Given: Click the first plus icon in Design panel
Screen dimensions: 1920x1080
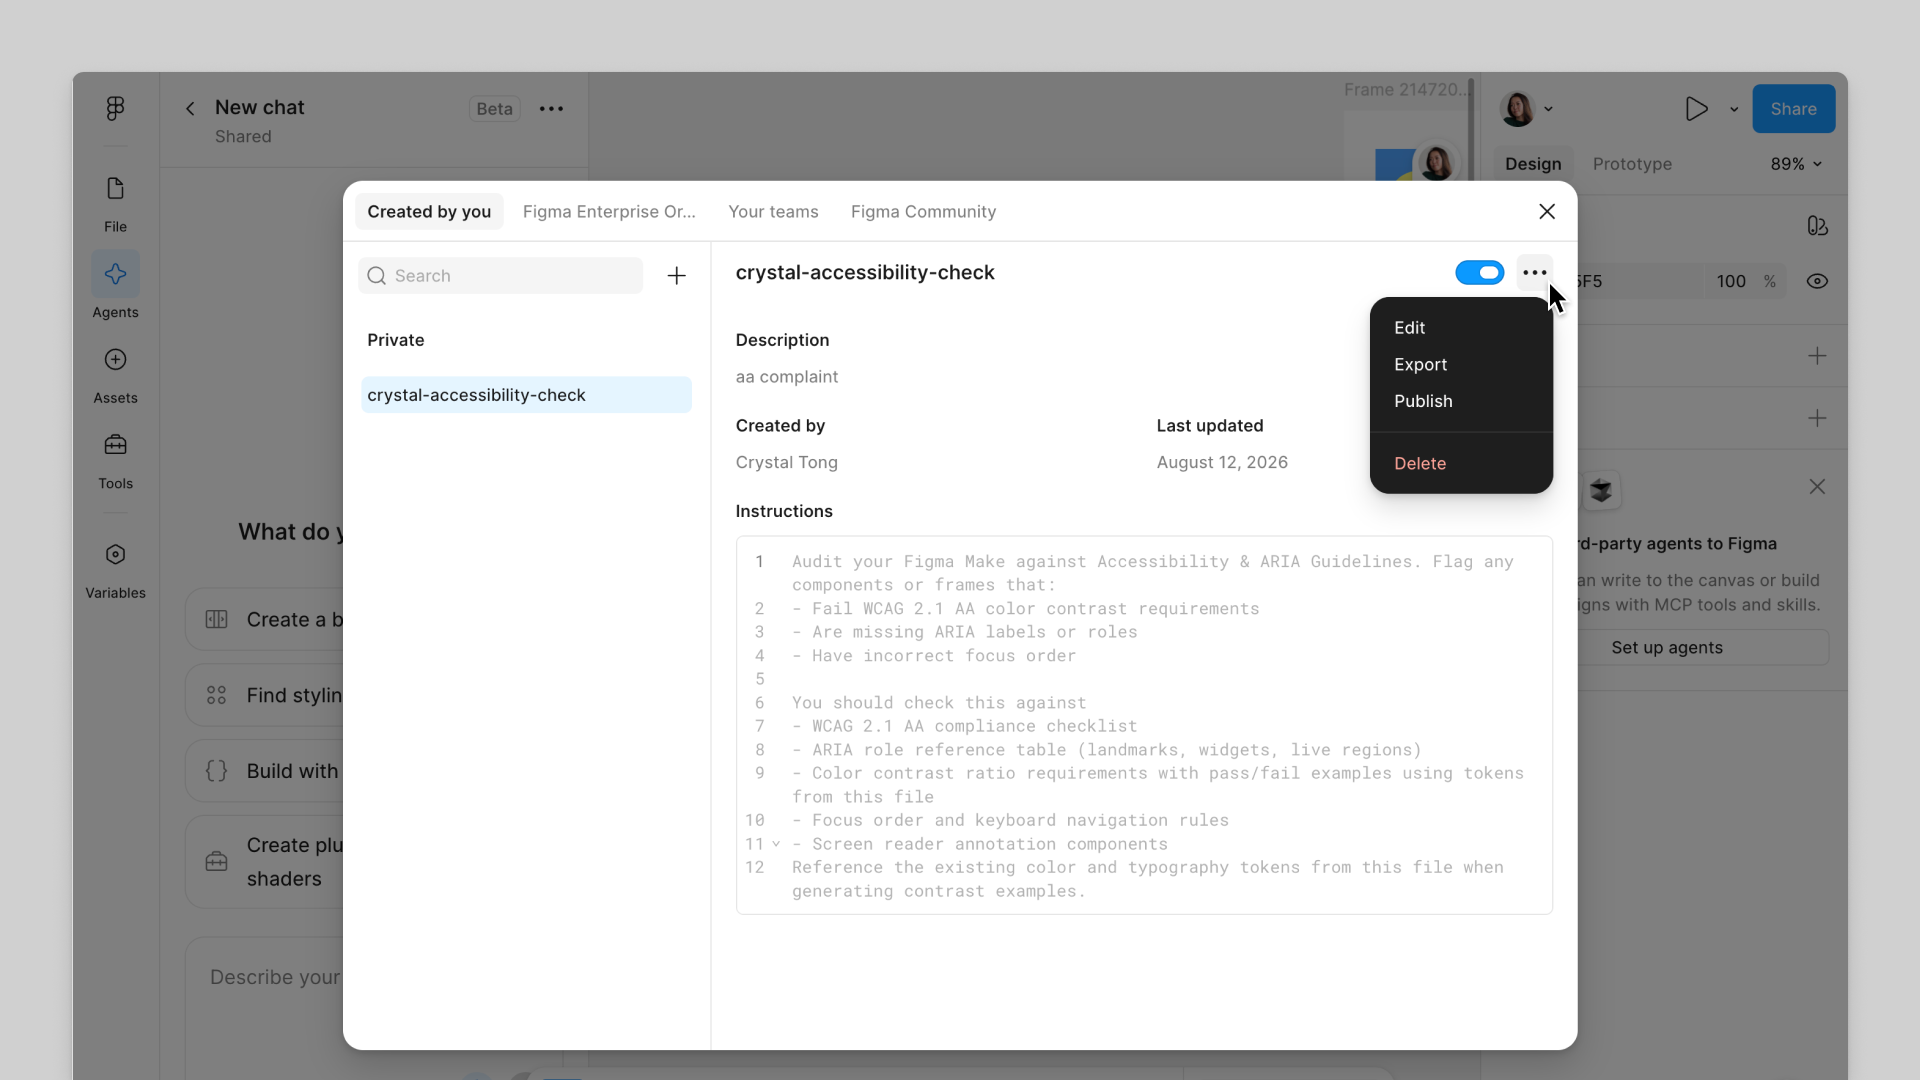Looking at the screenshot, I should click(x=1817, y=356).
